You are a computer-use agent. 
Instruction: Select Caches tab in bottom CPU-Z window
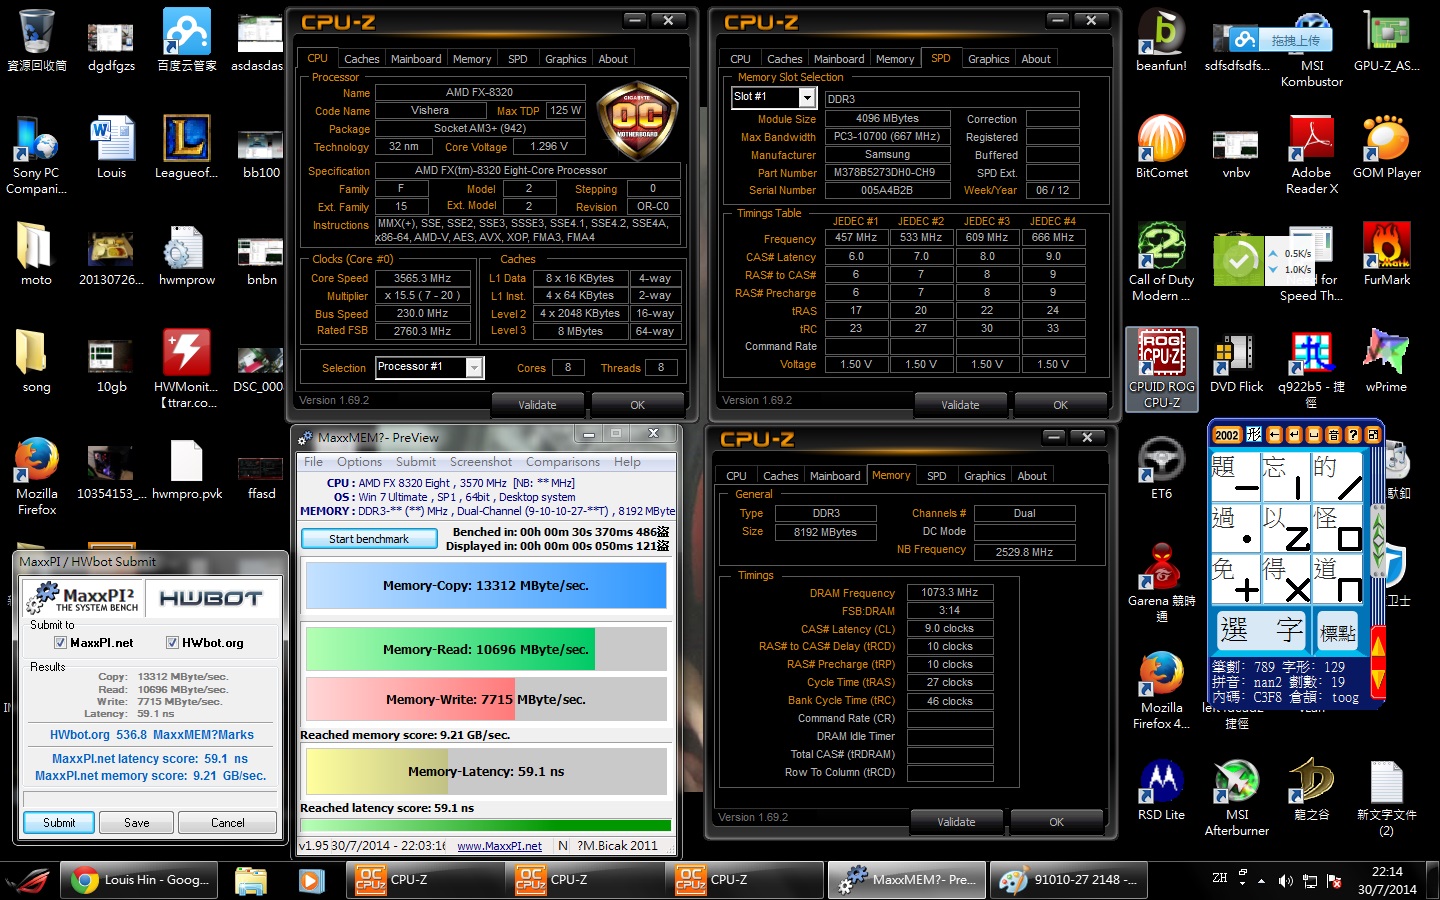(781, 476)
